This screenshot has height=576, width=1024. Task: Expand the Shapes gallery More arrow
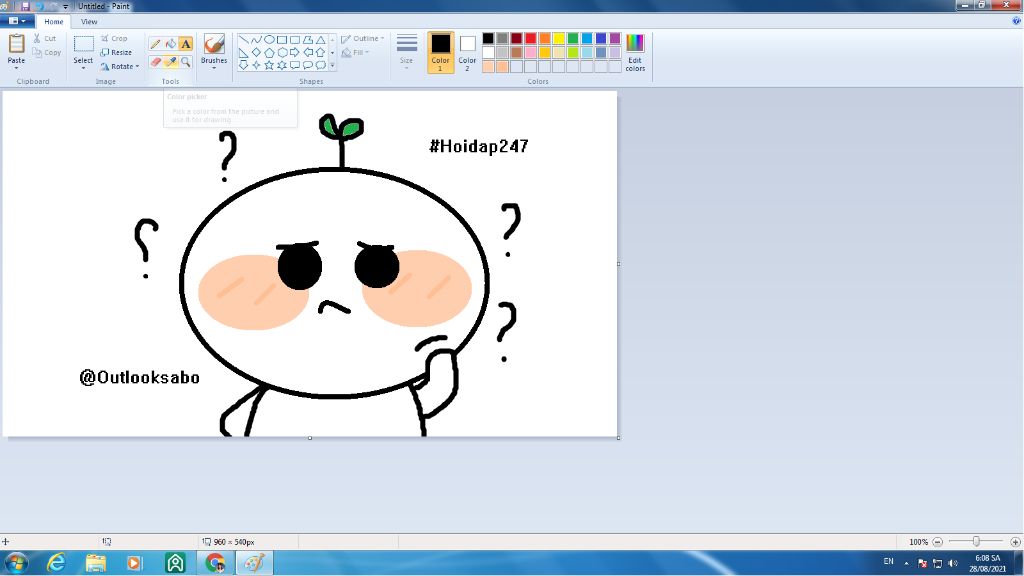click(x=332, y=65)
